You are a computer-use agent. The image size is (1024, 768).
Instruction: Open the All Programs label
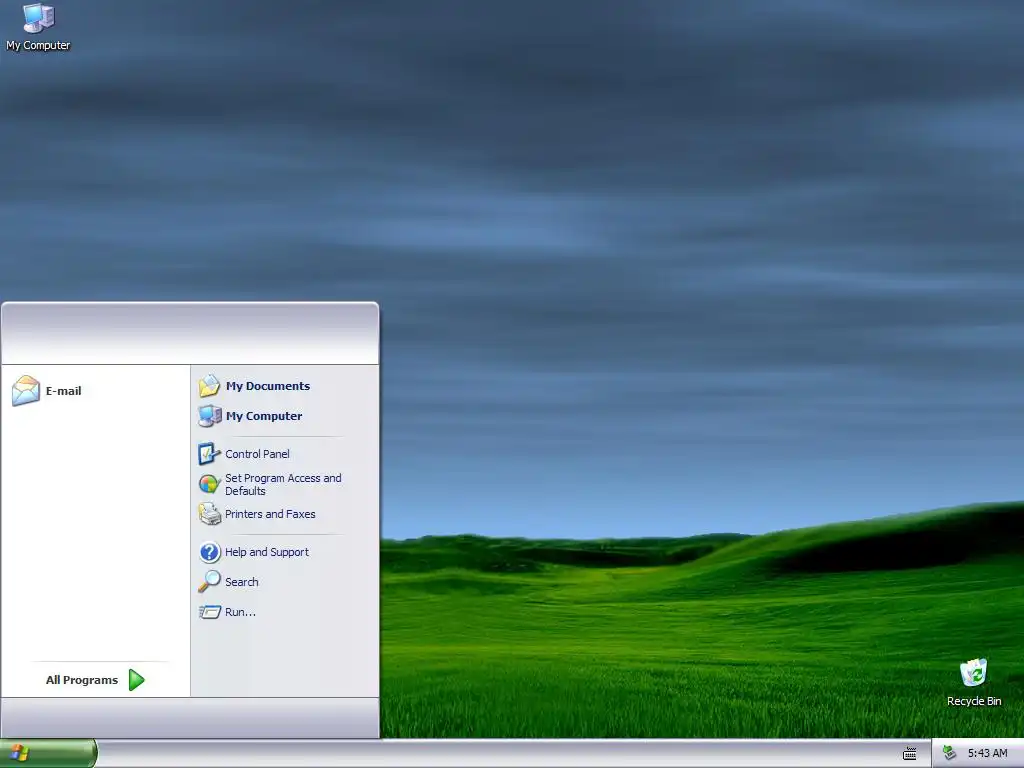tap(82, 680)
